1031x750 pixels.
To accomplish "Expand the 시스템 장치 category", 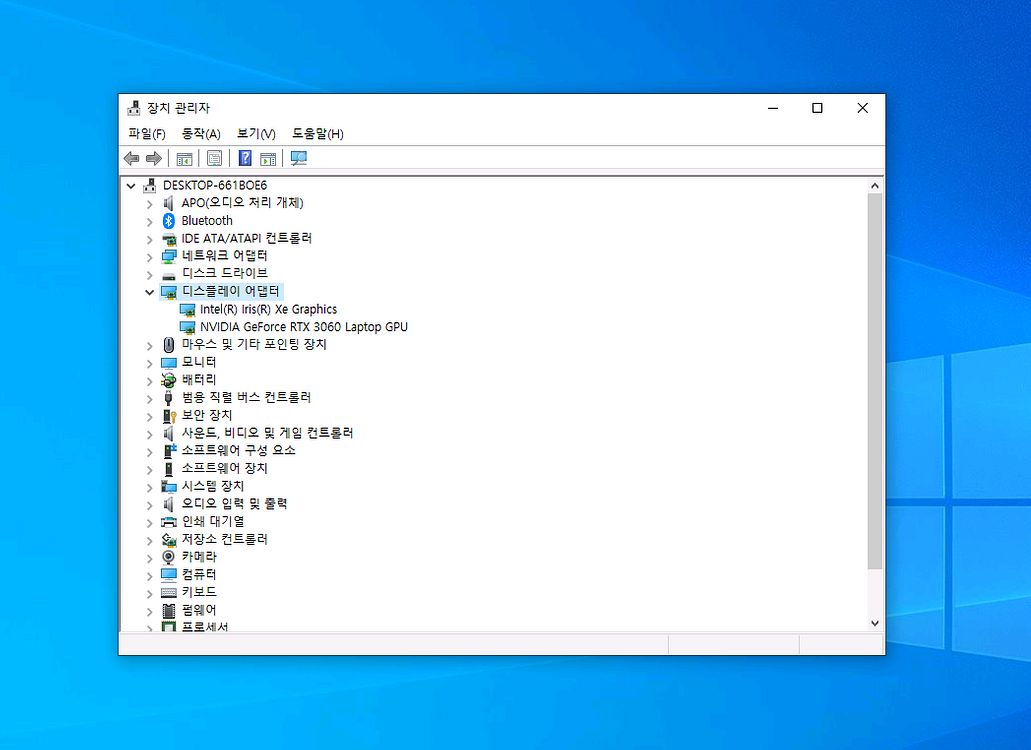I will coord(150,487).
